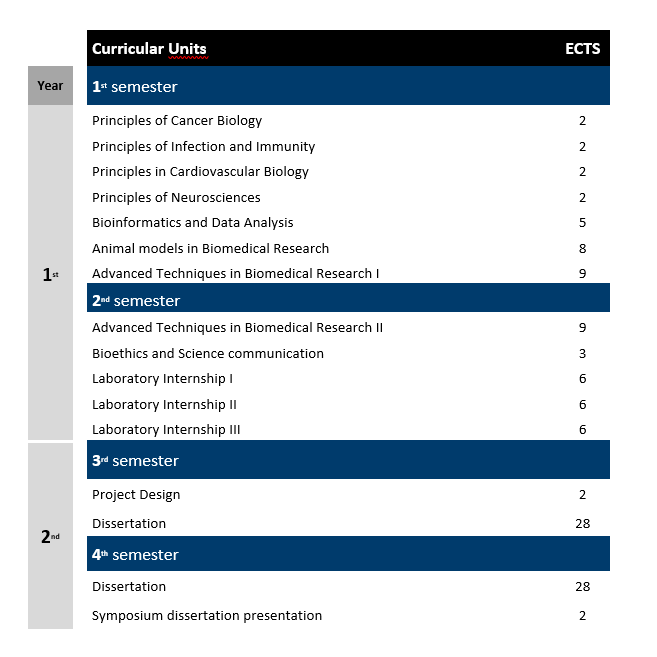Select the 3rd semester heading row
Screen dimensions: 657x657
coord(348,460)
